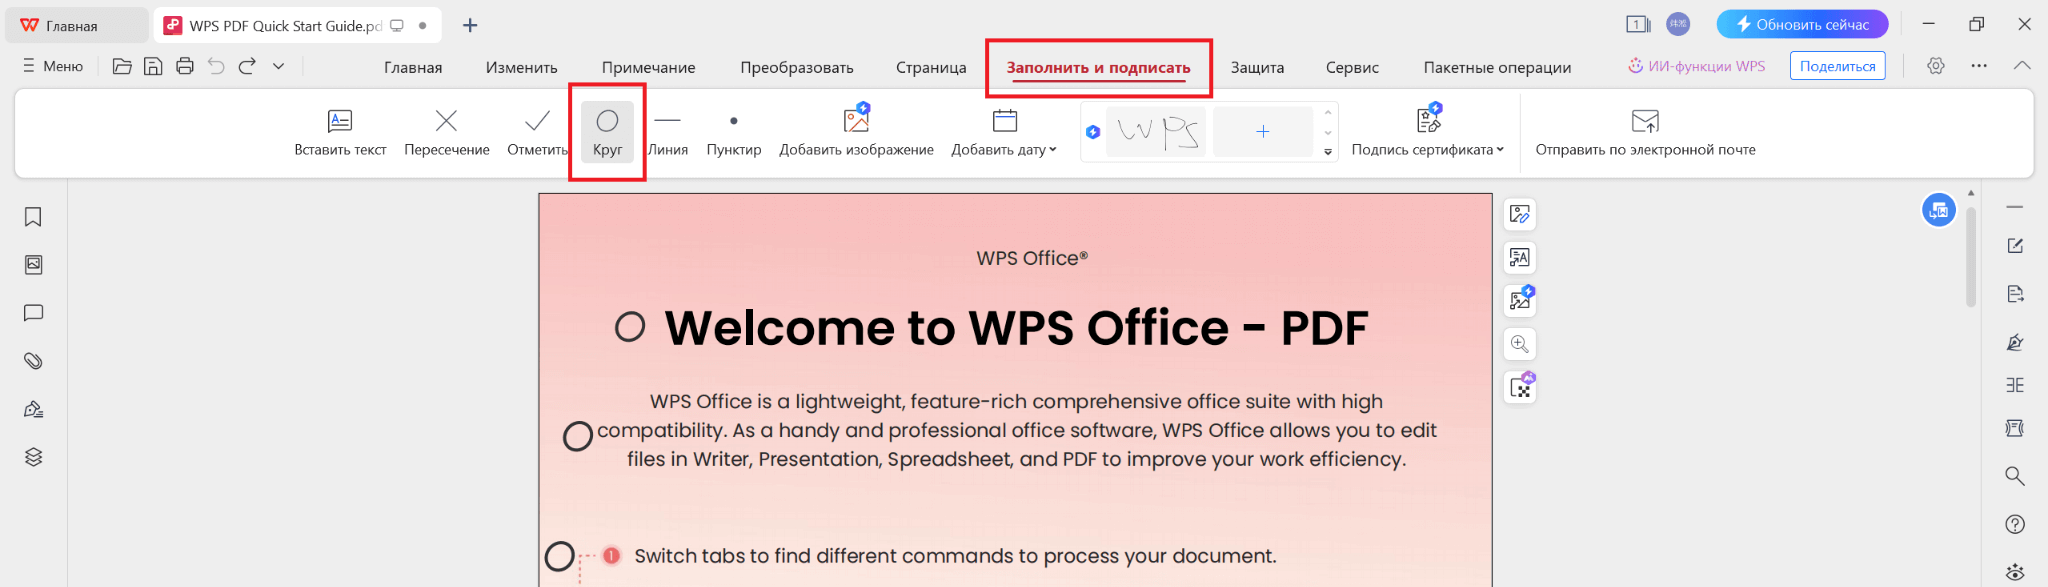
Task: Select the Пересечение cross mark tool
Action: (447, 133)
